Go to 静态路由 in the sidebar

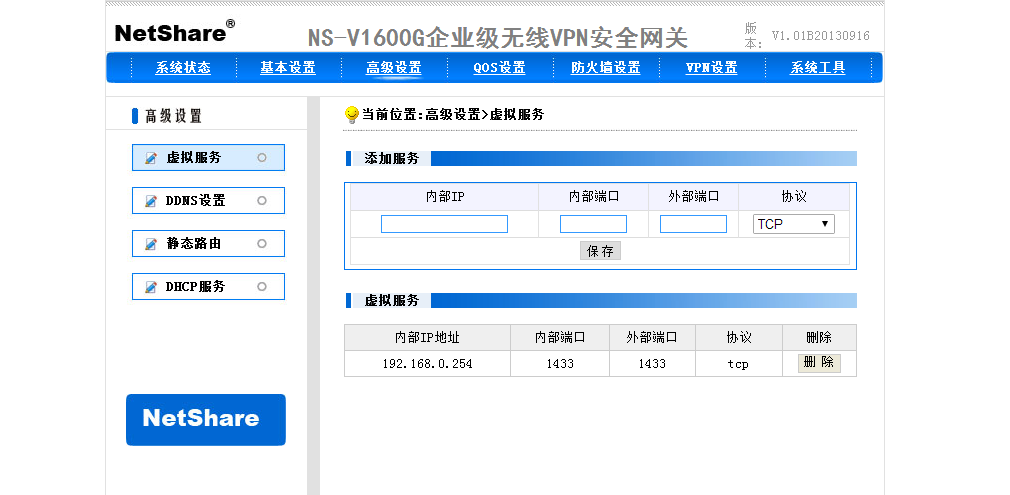tap(208, 244)
